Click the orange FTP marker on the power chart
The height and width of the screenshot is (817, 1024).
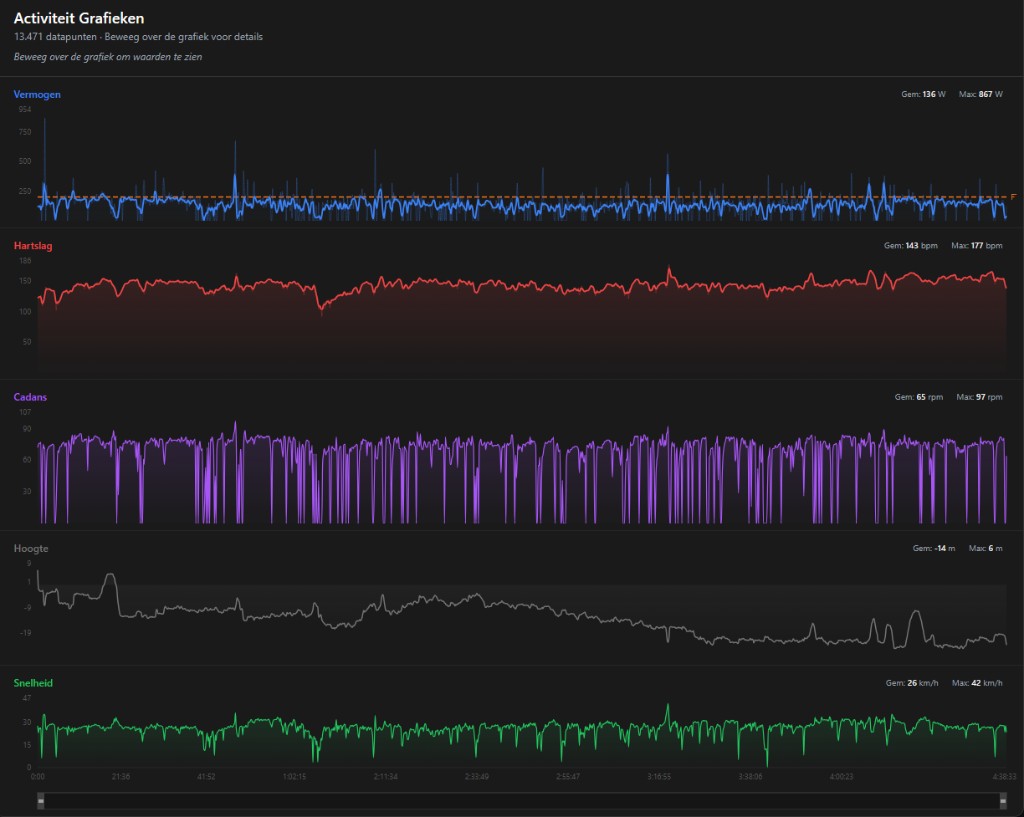(x=1013, y=197)
